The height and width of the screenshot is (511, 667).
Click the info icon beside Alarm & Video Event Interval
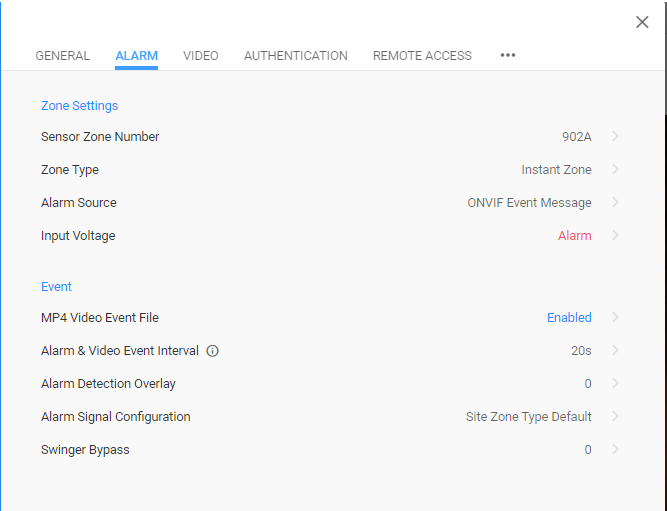point(212,351)
